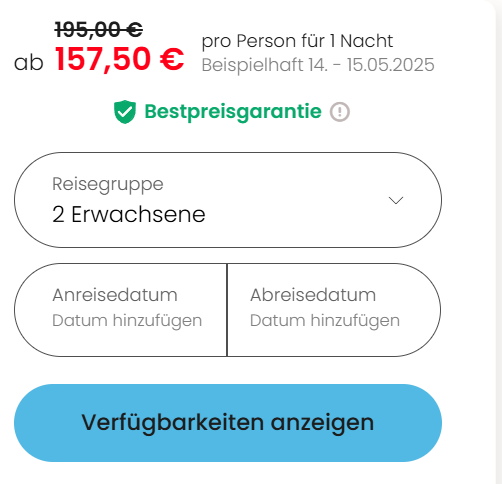Open the Bestpreisgarantie info exclamation icon
Screen dimensions: 502x484
point(340,112)
